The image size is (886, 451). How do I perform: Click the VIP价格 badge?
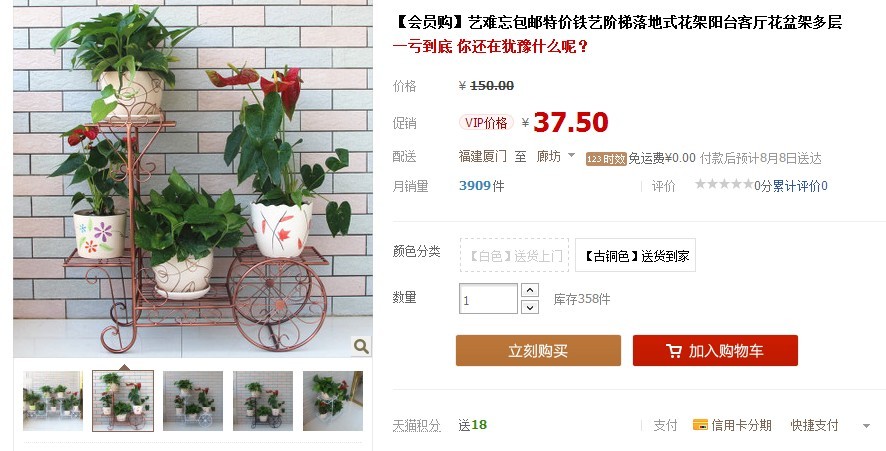(486, 123)
